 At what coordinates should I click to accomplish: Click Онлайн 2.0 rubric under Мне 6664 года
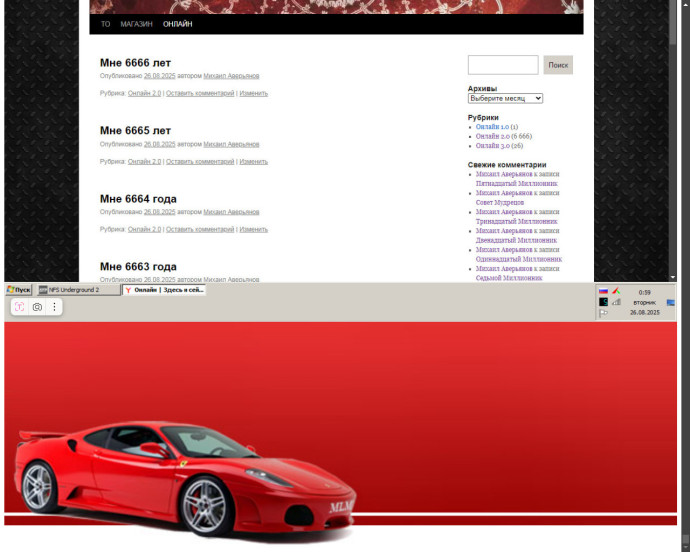pyautogui.click(x=144, y=229)
